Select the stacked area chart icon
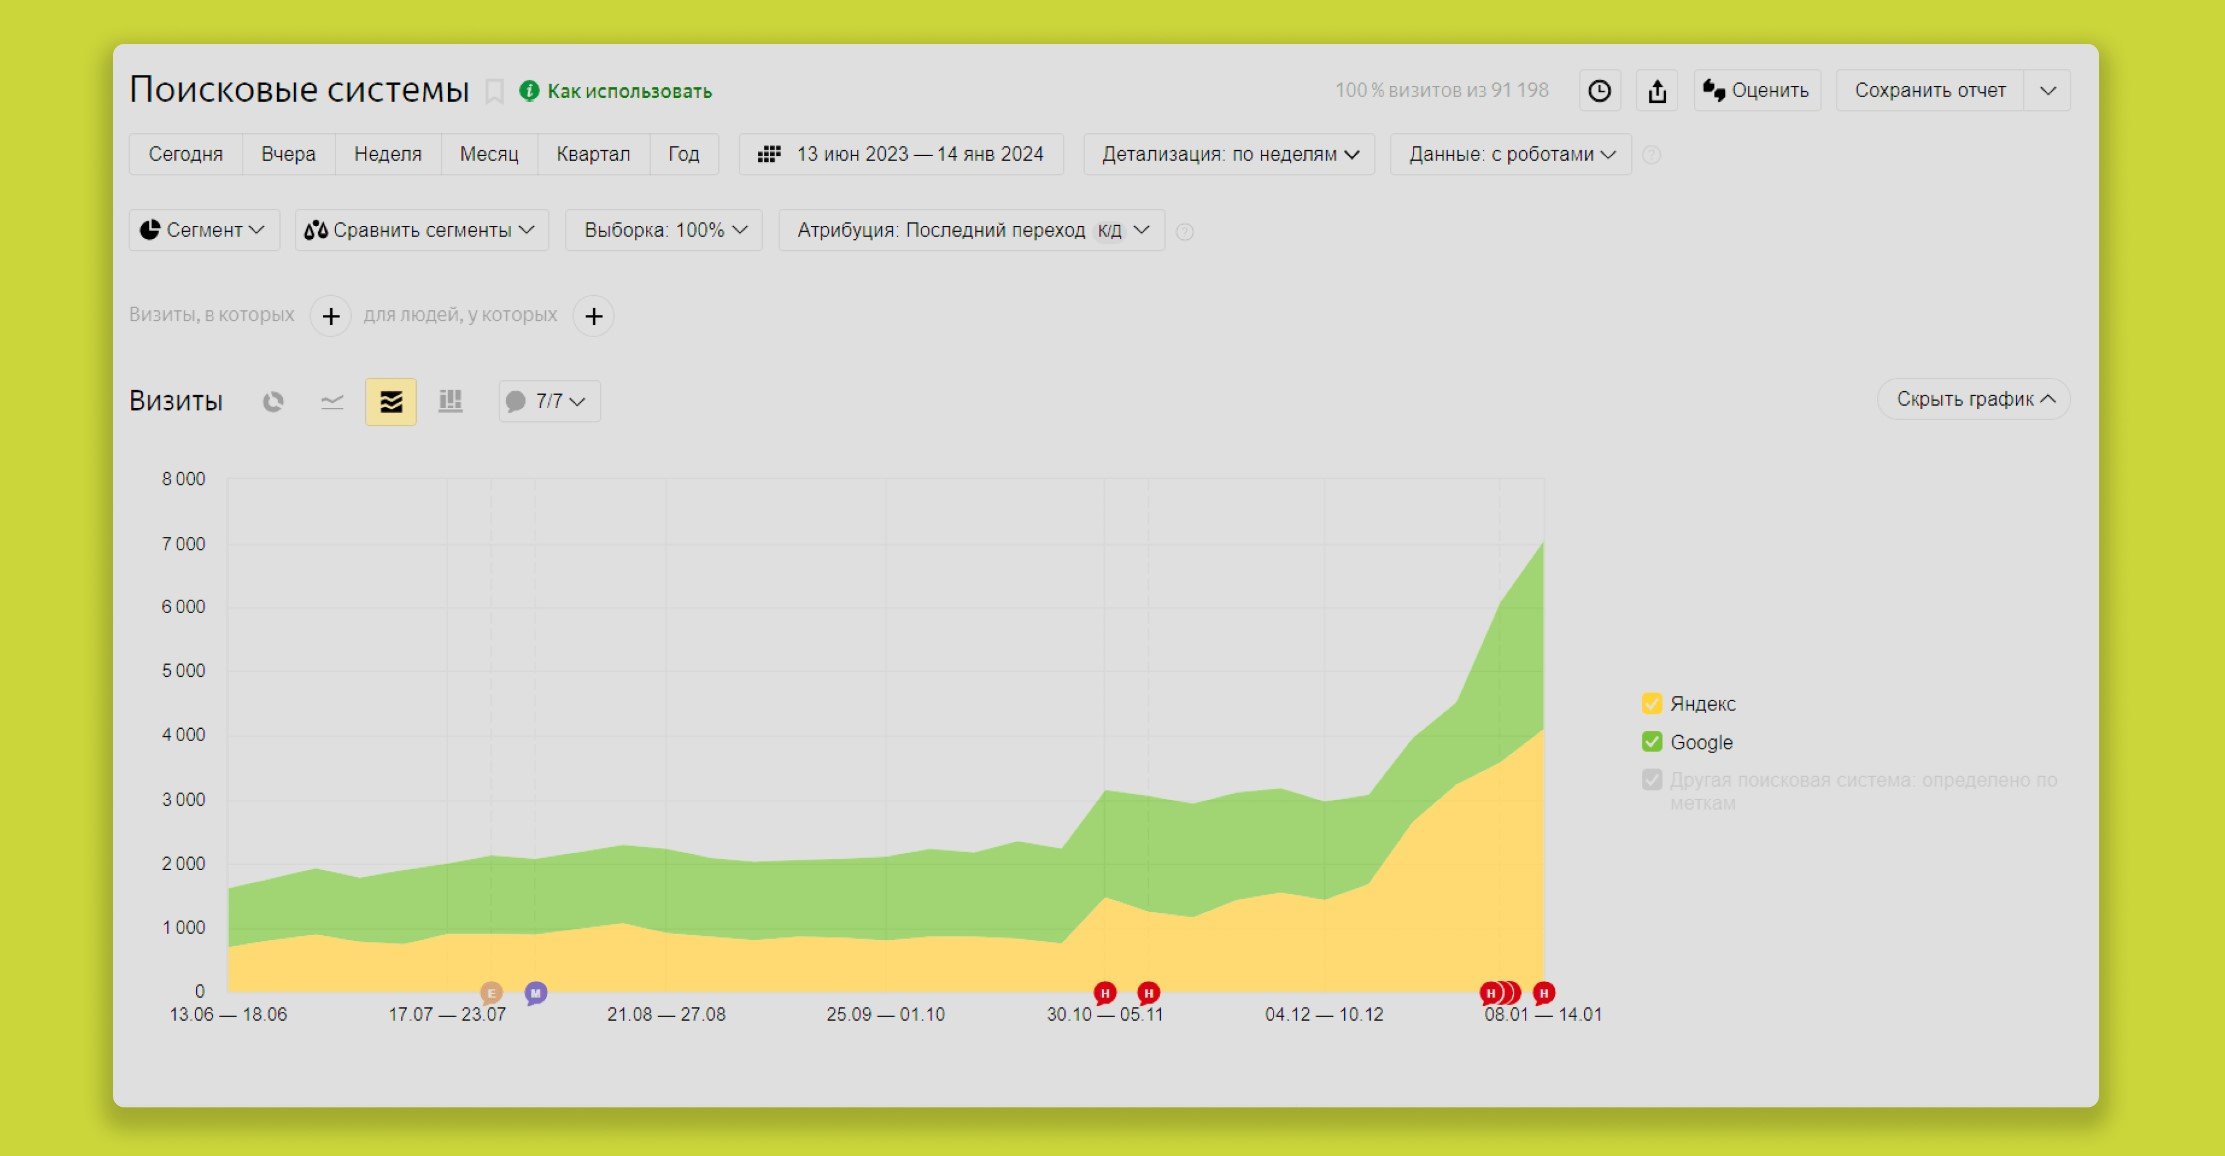This screenshot has height=1156, width=2225. [391, 402]
